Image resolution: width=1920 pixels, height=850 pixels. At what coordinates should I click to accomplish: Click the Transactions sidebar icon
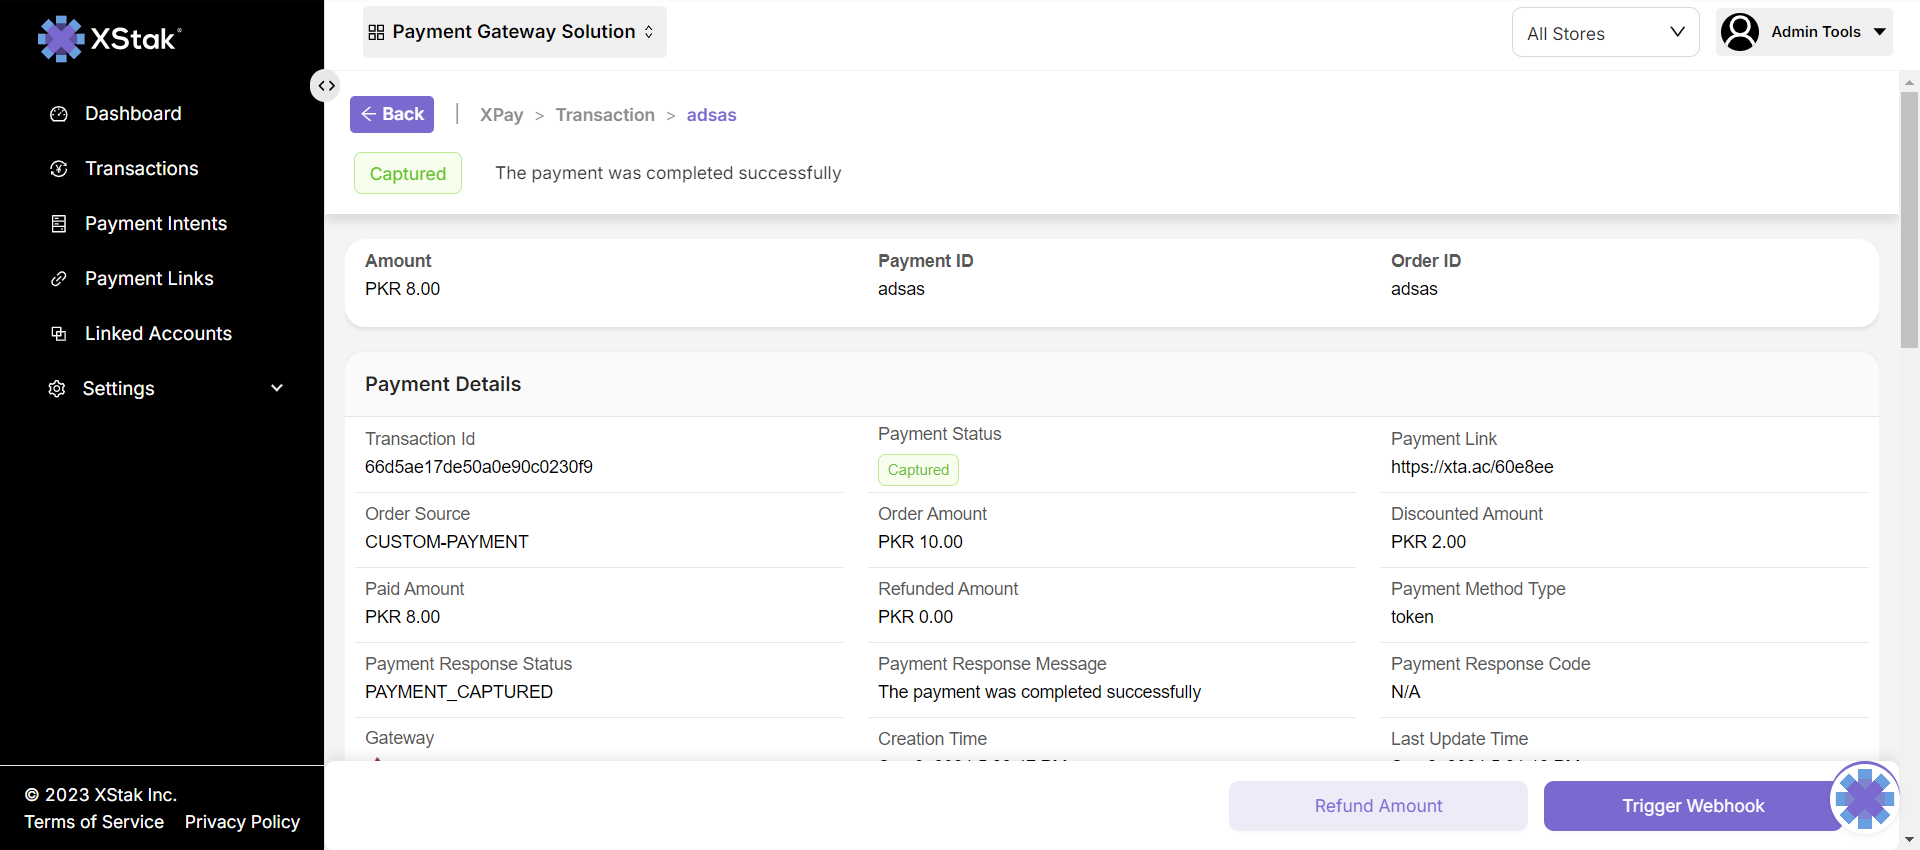(x=59, y=169)
